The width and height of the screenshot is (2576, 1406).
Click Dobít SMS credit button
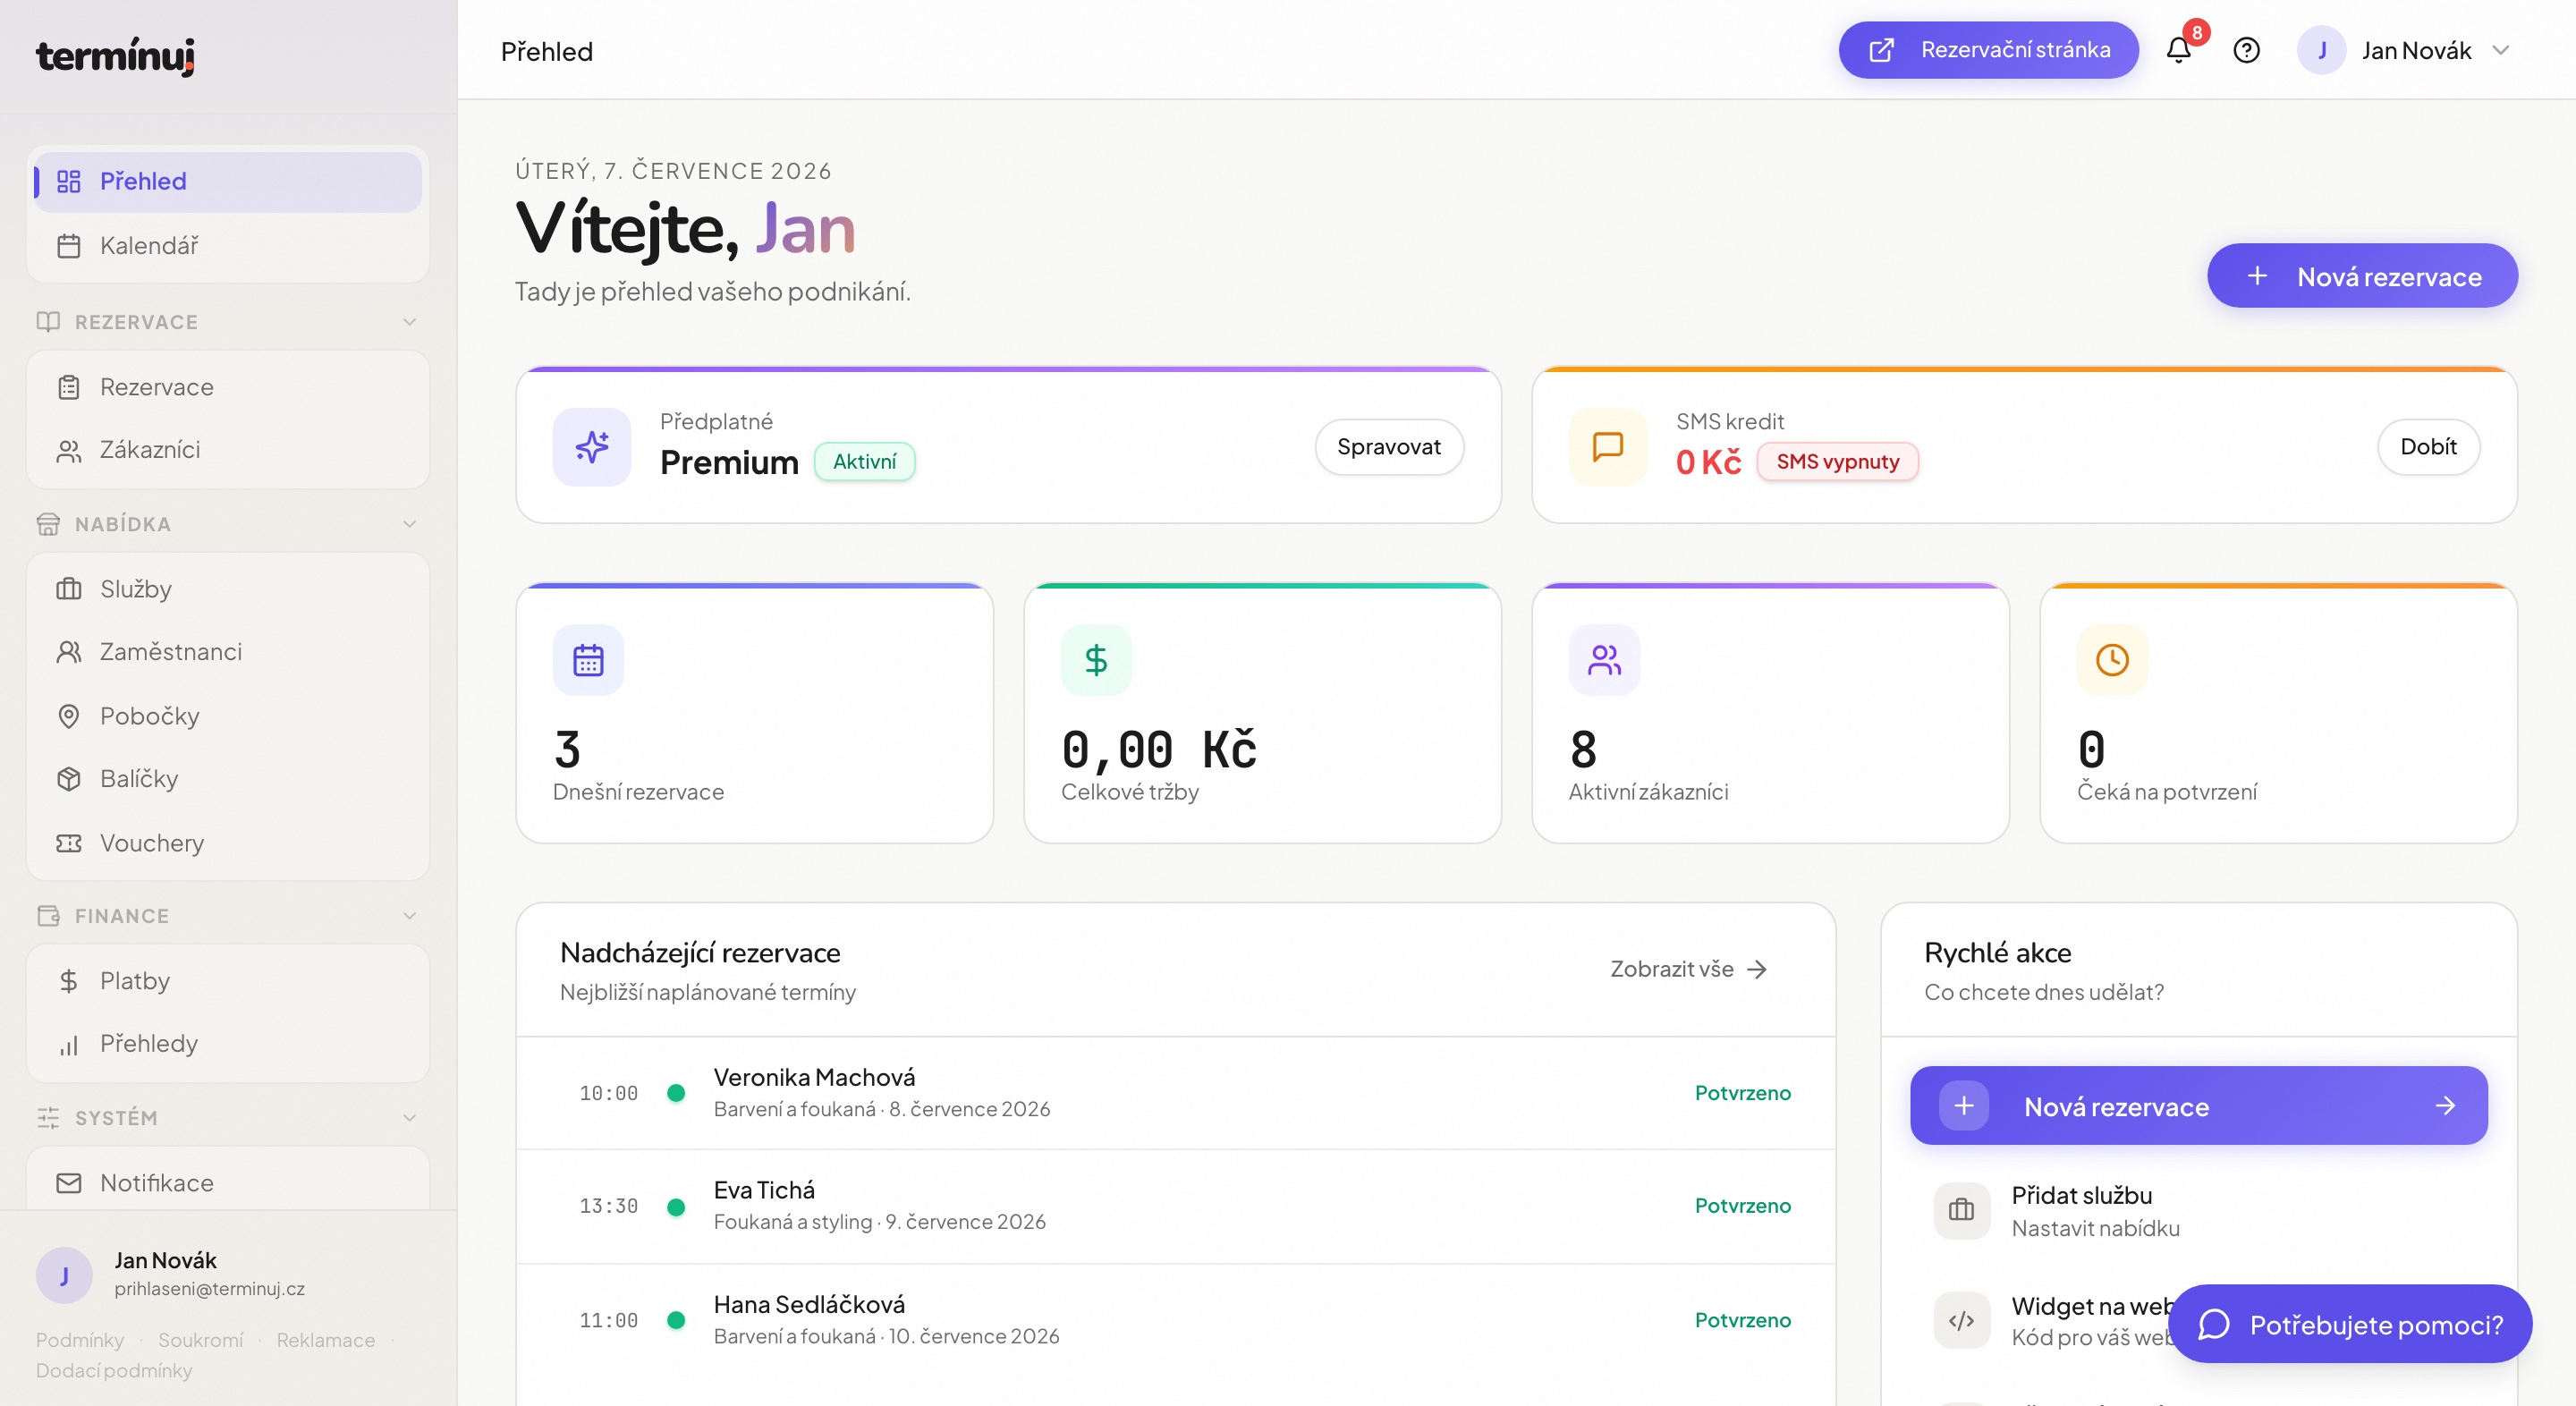pyautogui.click(x=2428, y=447)
